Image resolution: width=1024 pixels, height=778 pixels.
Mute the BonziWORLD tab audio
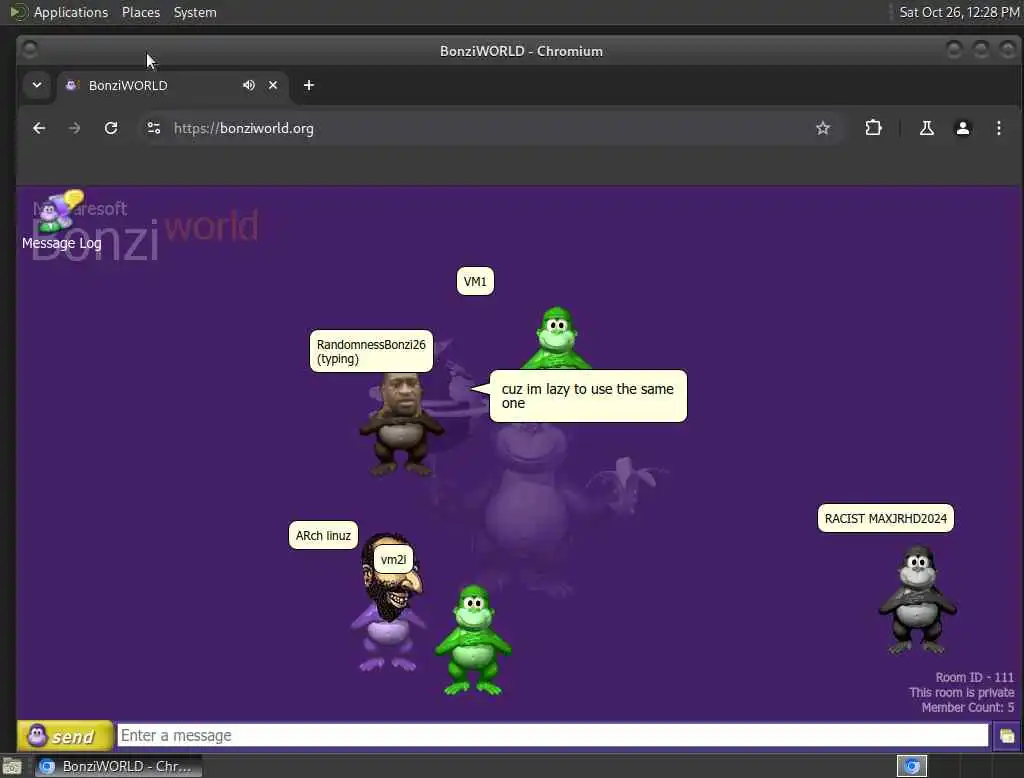[249, 86]
